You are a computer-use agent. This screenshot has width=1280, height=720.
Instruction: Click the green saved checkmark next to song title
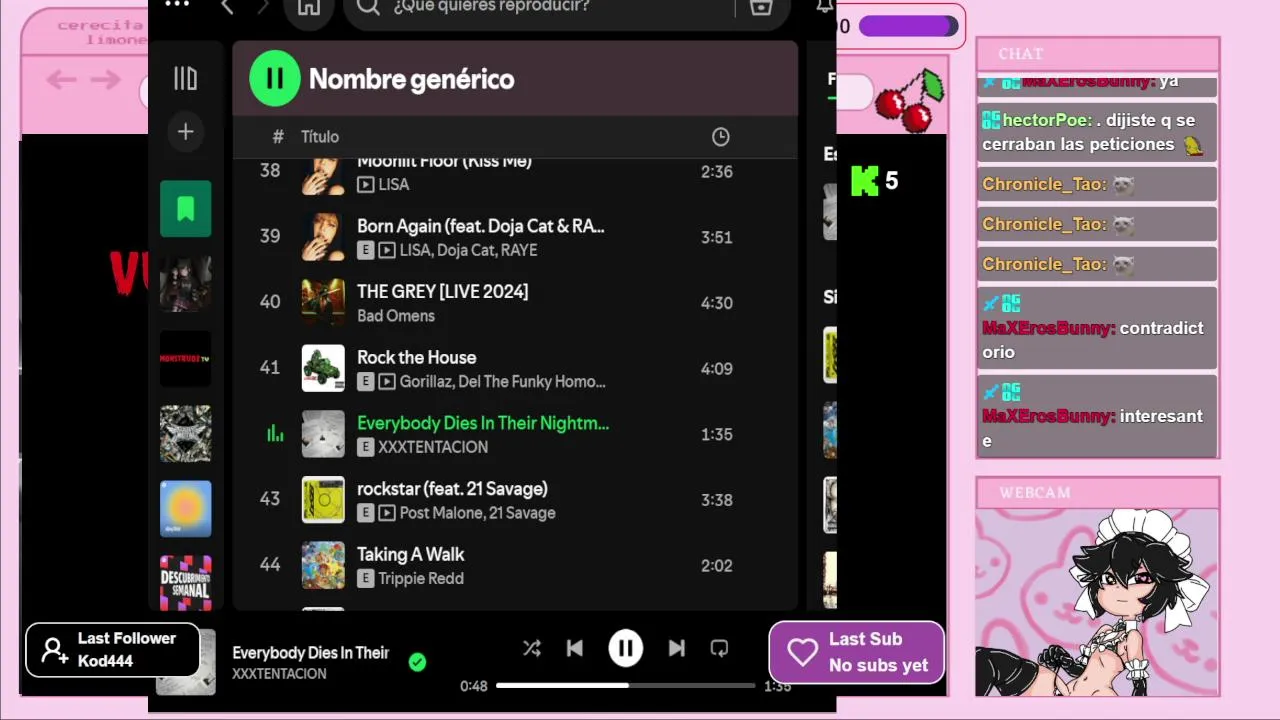pyautogui.click(x=417, y=662)
